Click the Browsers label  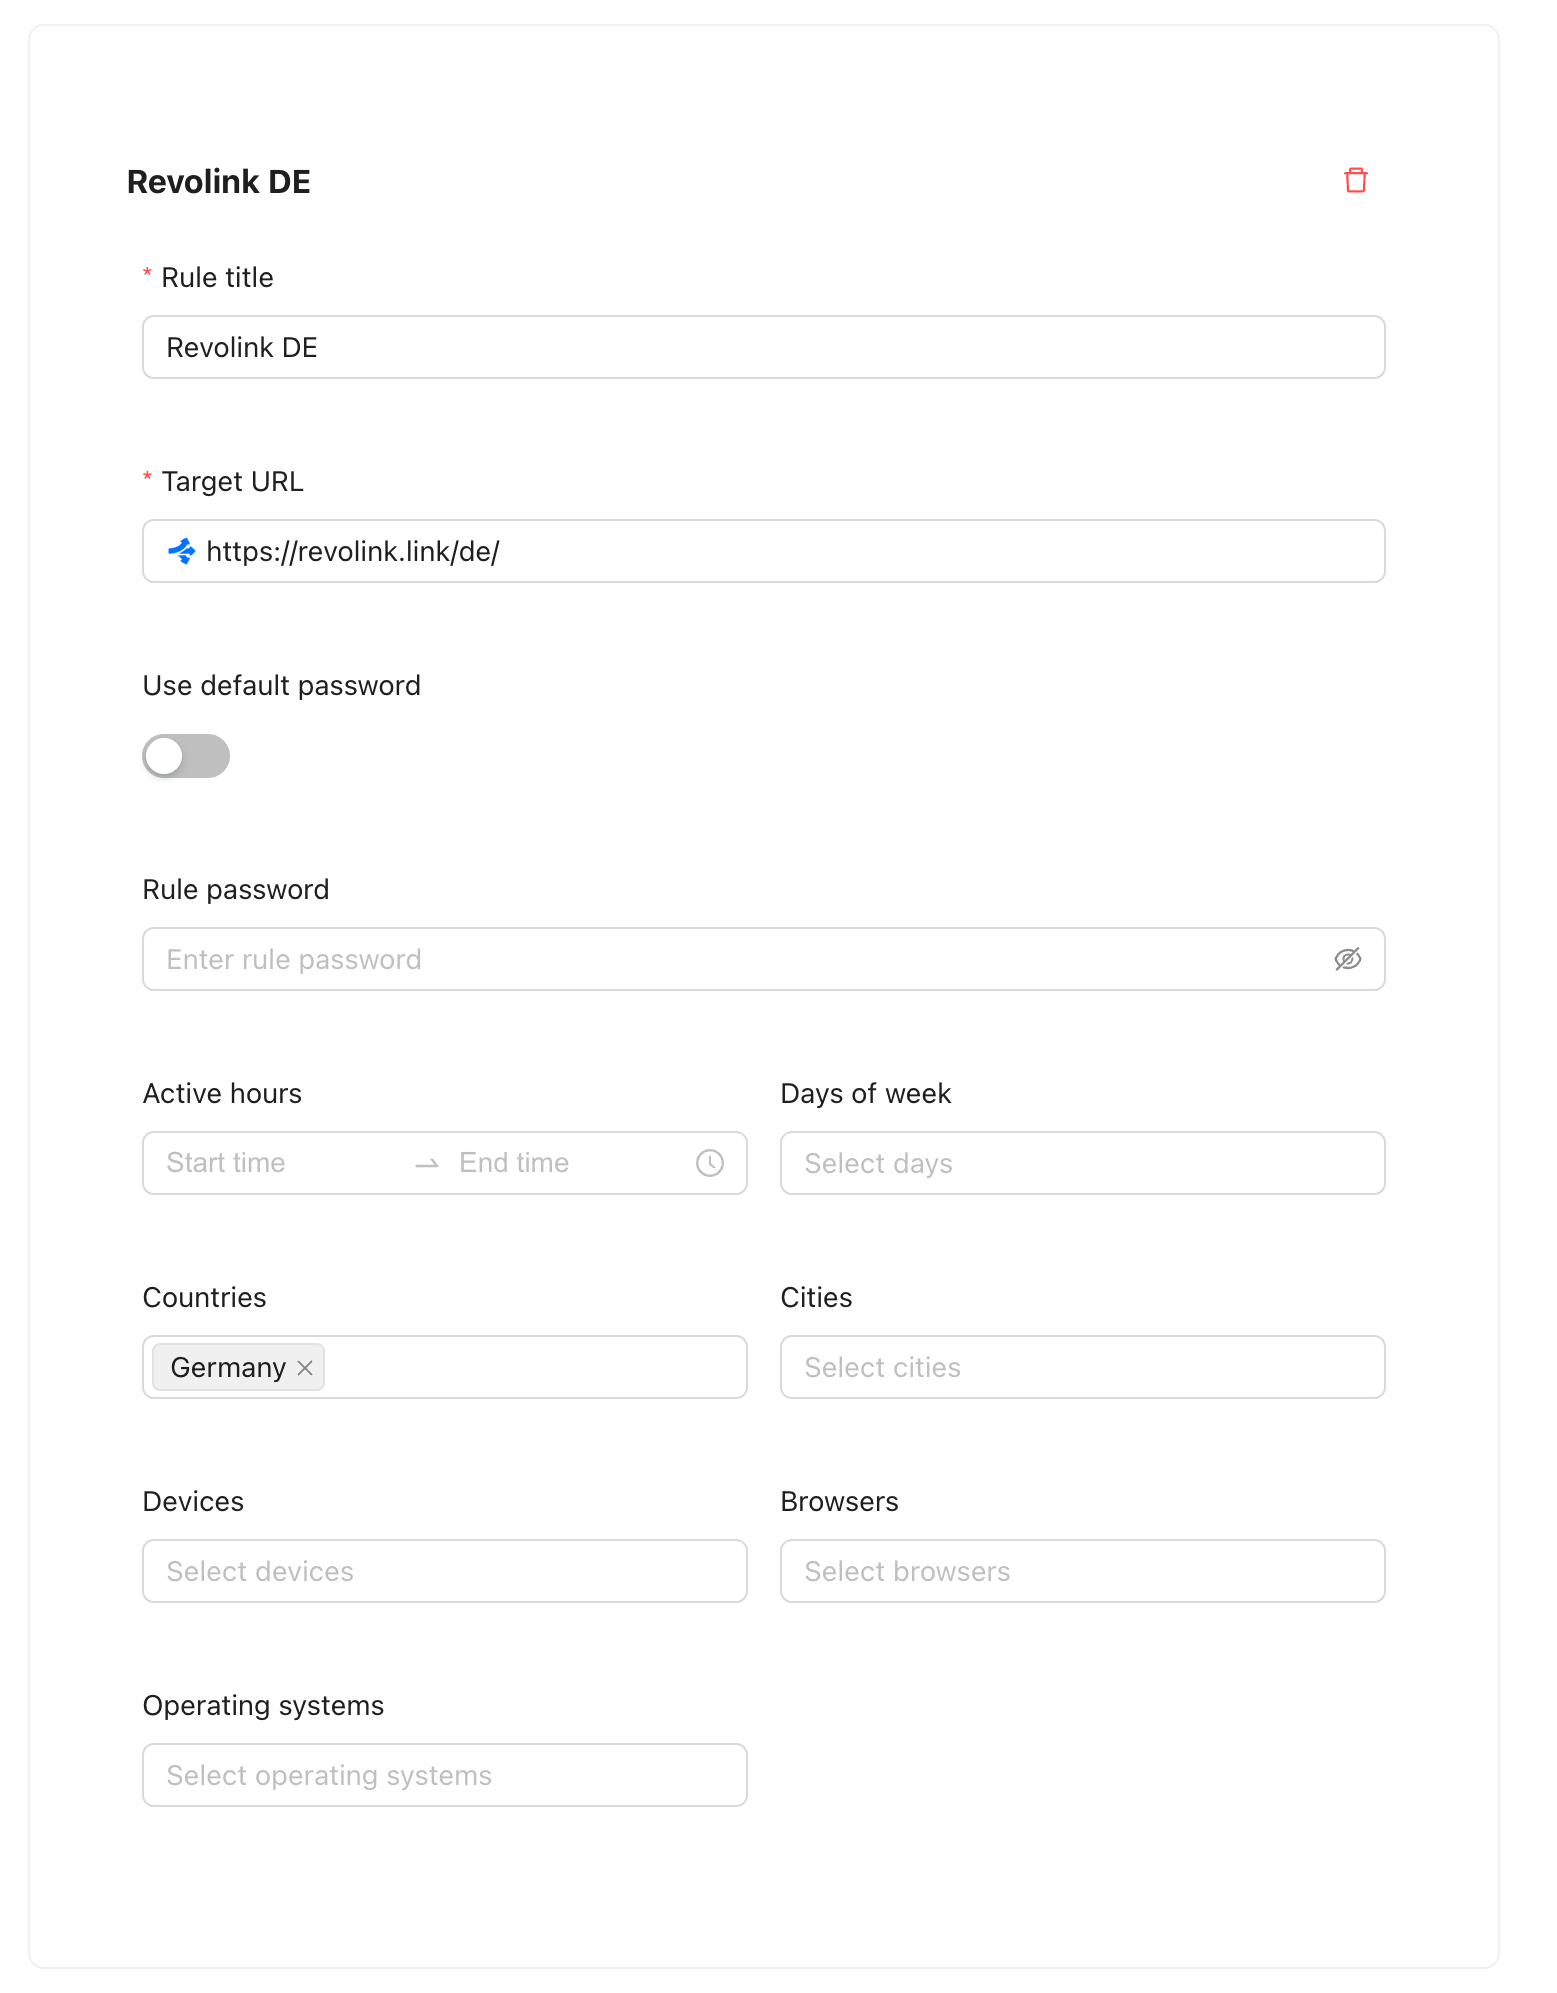click(840, 1502)
